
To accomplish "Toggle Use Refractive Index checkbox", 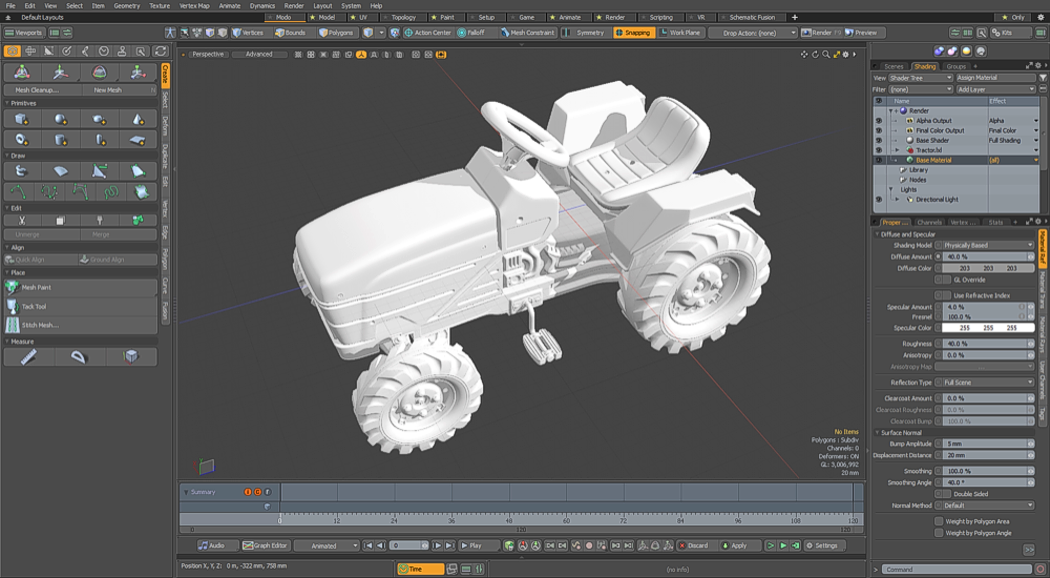I will click(x=946, y=296).
